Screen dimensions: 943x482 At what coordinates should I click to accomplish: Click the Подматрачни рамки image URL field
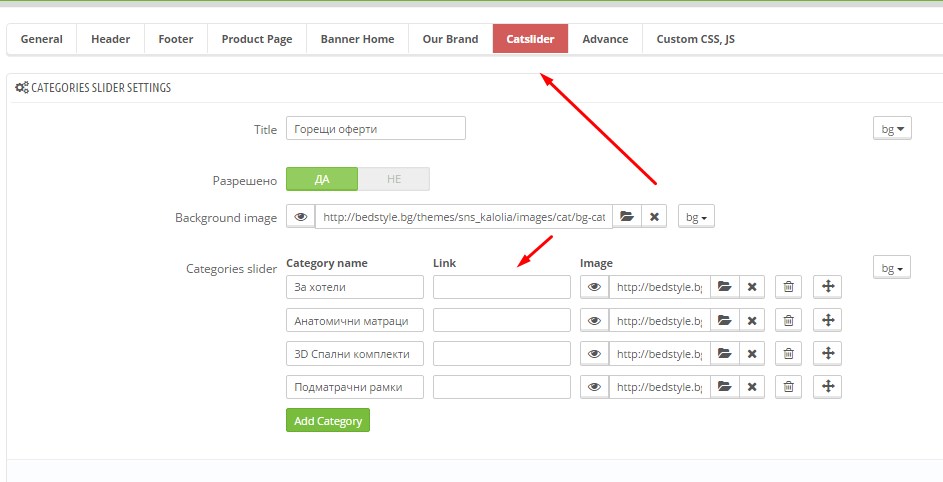660,387
